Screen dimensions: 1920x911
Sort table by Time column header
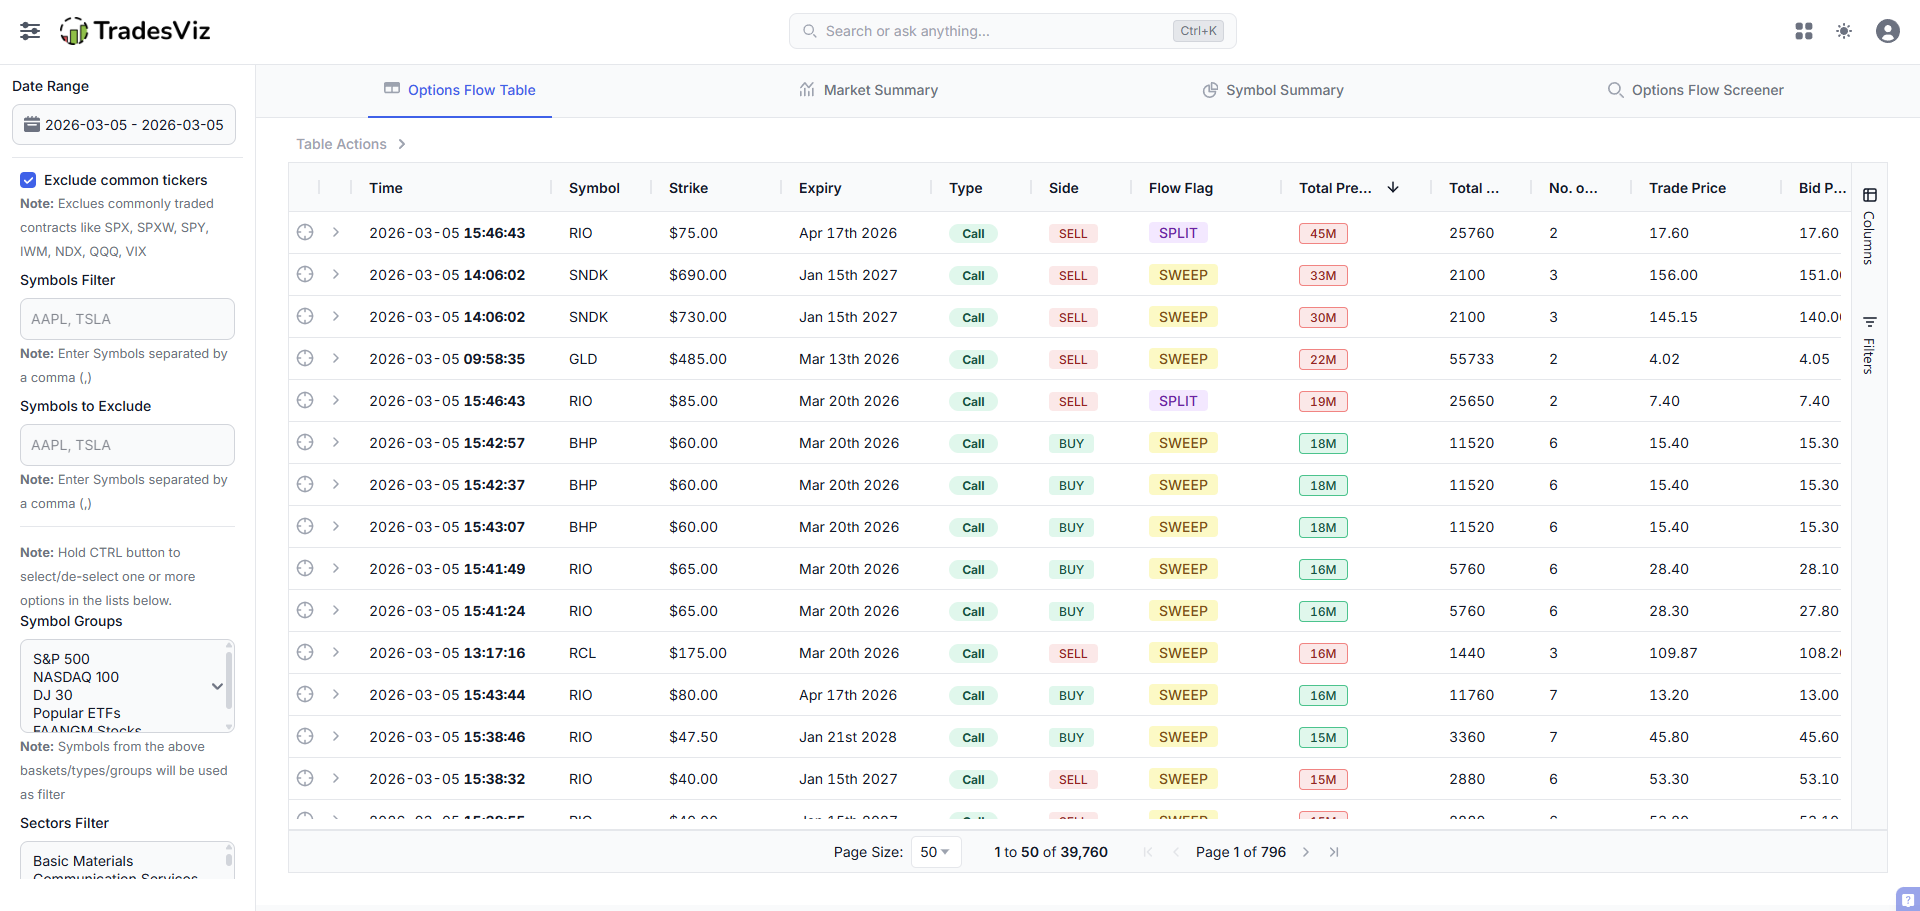click(x=386, y=188)
